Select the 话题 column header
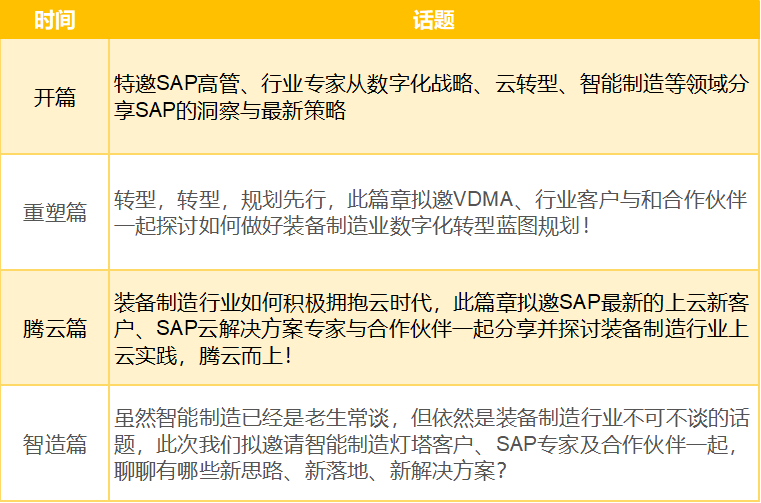761x503 pixels. (434, 20)
